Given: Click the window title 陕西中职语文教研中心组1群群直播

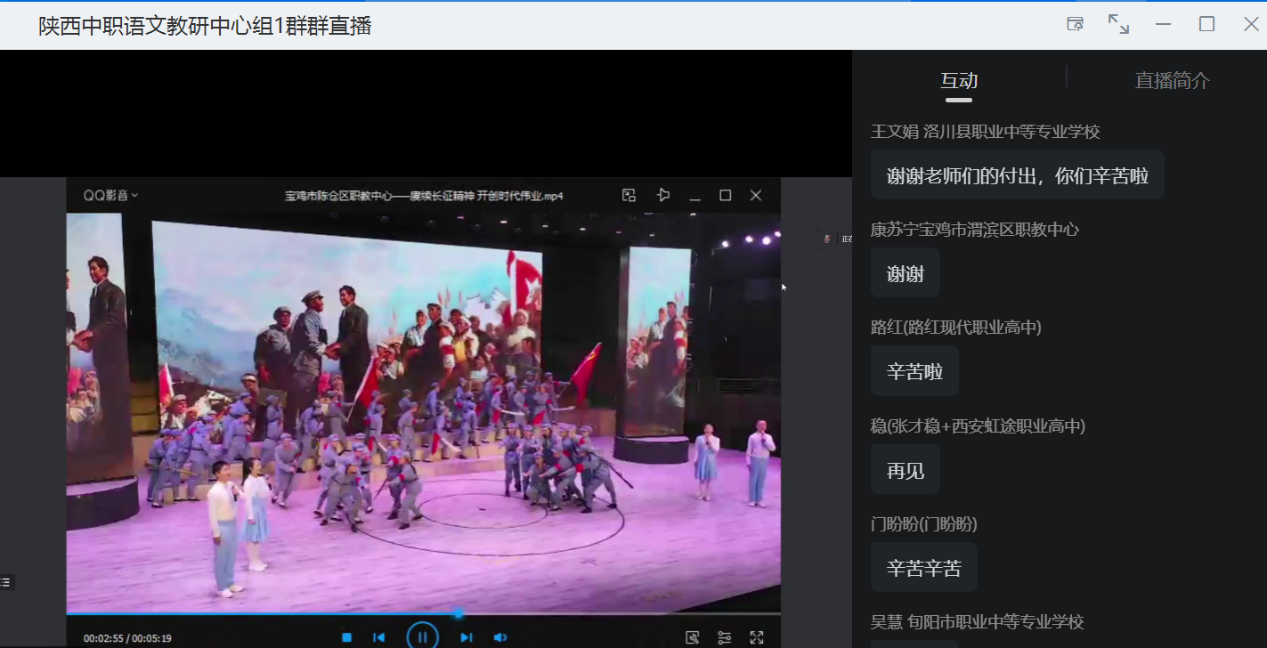Looking at the screenshot, I should (205, 26).
